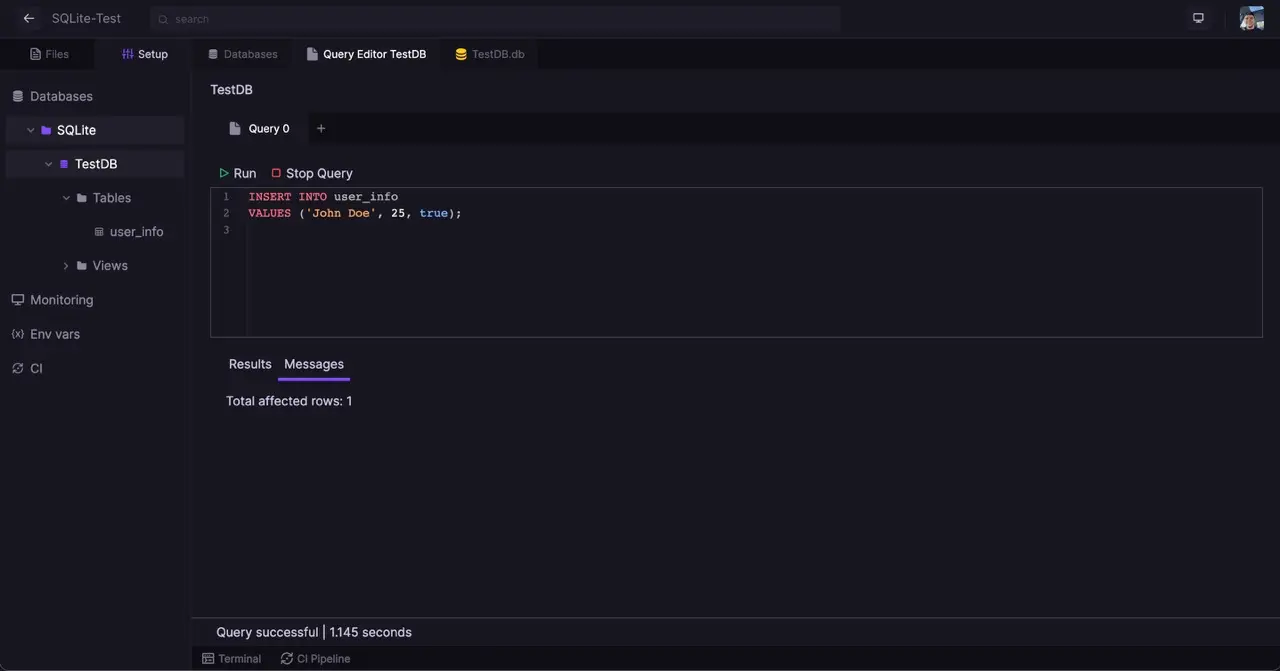Collapse the Tables folder chevron
This screenshot has width=1280, height=671.
point(66,198)
